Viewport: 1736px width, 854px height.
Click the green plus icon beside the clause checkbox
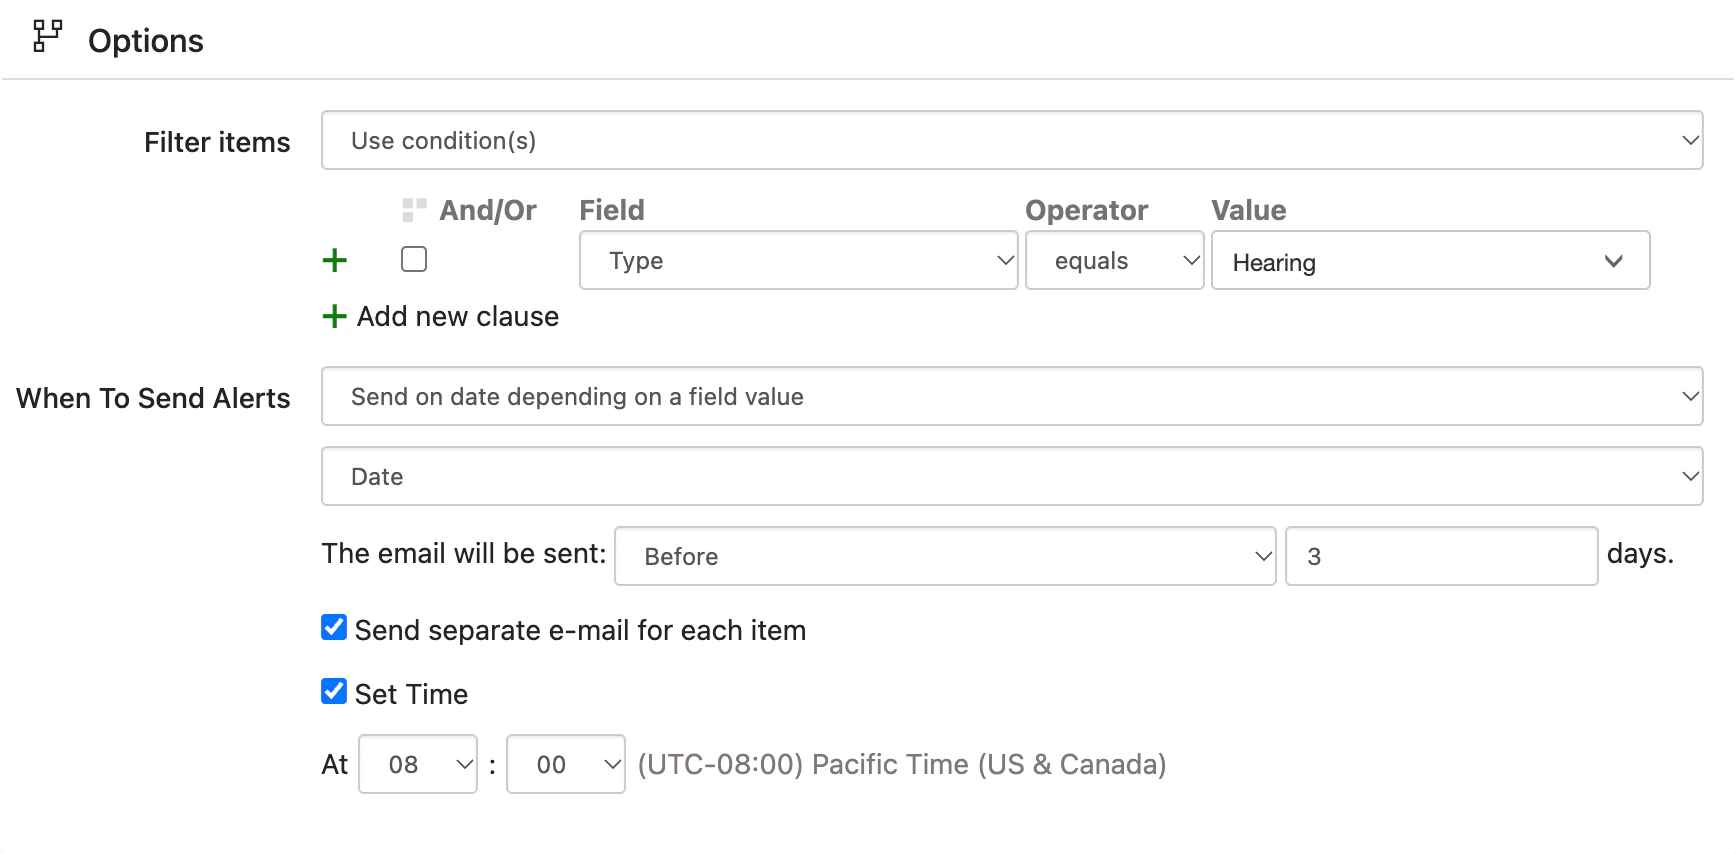(x=335, y=261)
